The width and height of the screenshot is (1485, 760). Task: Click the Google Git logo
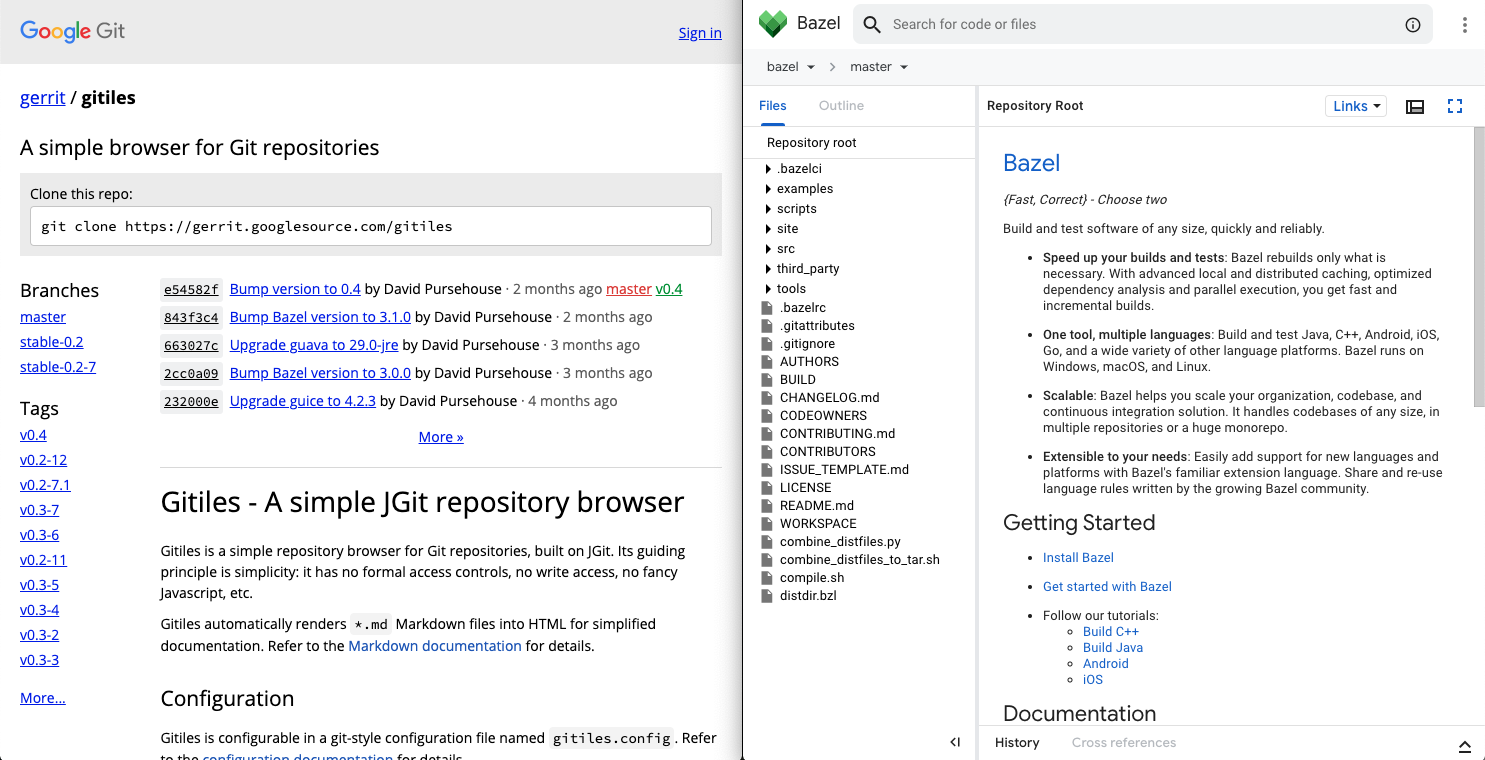pyautogui.click(x=73, y=30)
